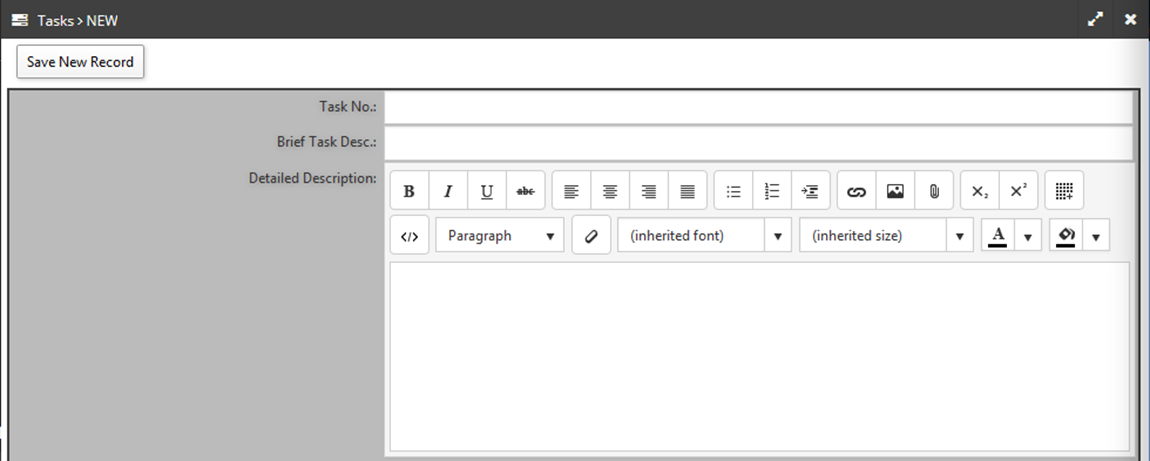Open the inherited size dropdown

pos(887,235)
